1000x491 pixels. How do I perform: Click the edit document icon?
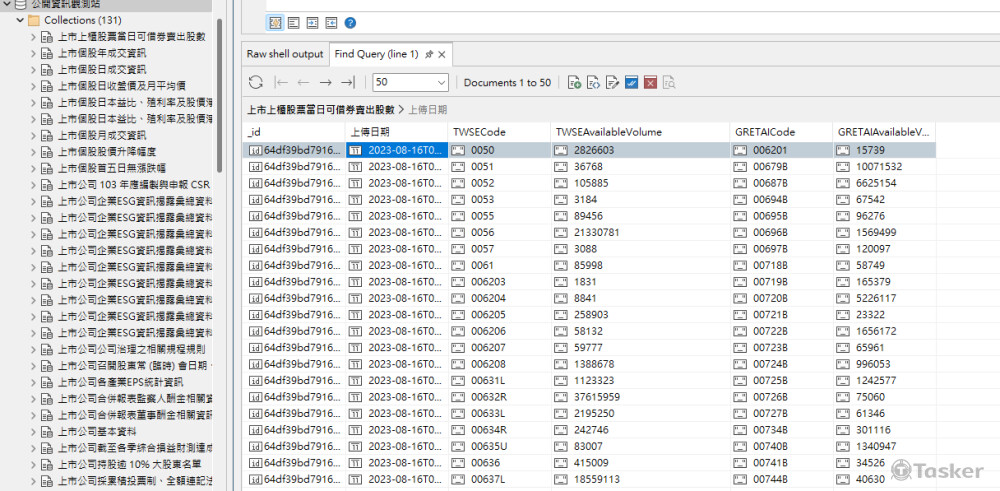click(612, 83)
